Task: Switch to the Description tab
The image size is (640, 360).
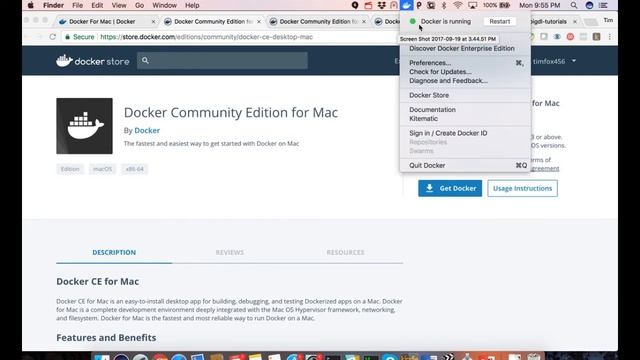Action: pos(114,252)
